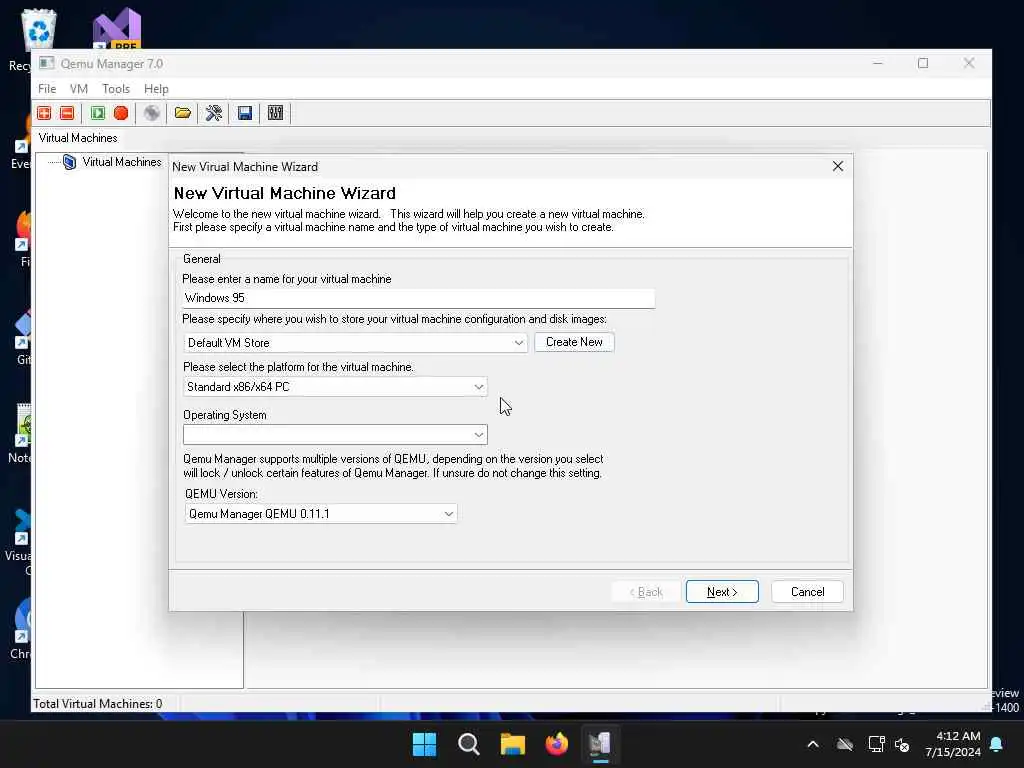The image size is (1024, 768).
Task: Click the disabled Back button
Action: click(x=646, y=592)
